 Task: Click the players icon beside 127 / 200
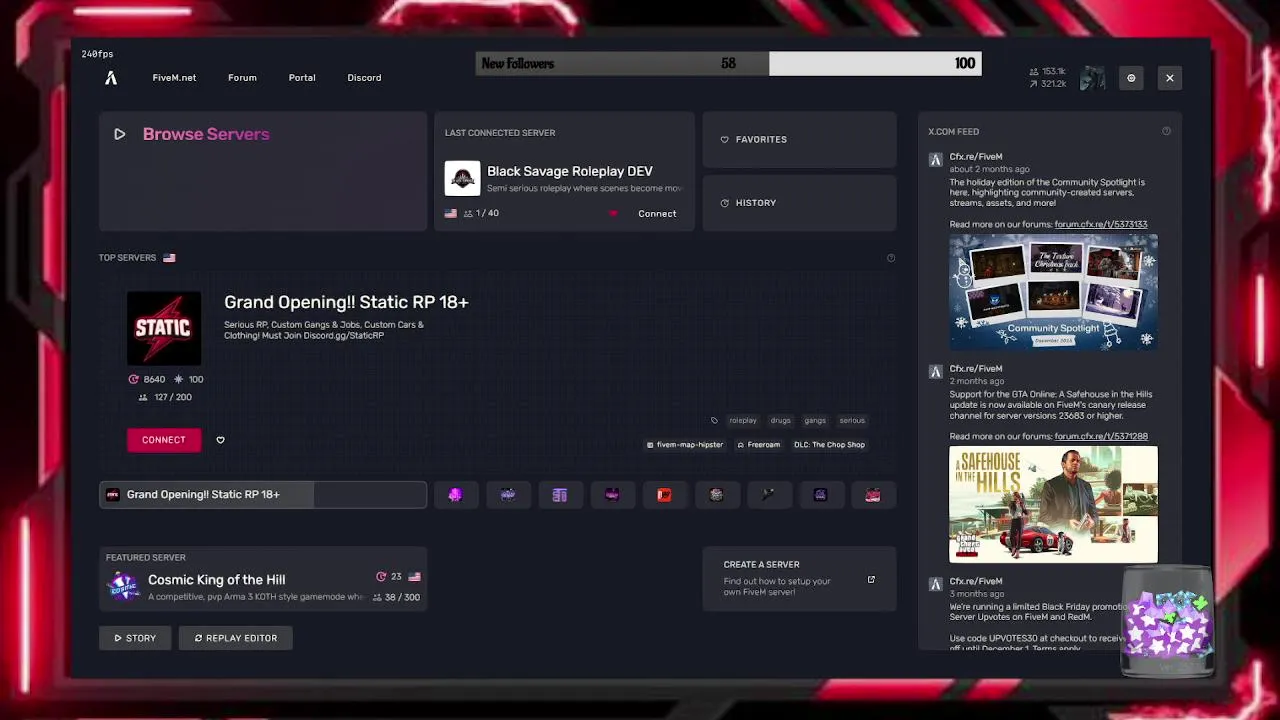pyautogui.click(x=143, y=398)
